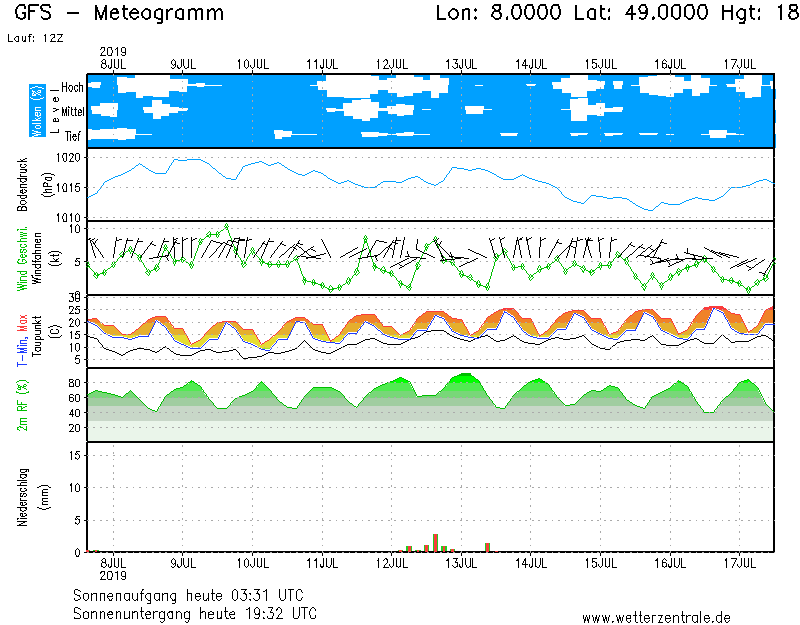Select the "T-Min, Max" axis title
This screenshot has width=800, height=625.
pos(22,340)
